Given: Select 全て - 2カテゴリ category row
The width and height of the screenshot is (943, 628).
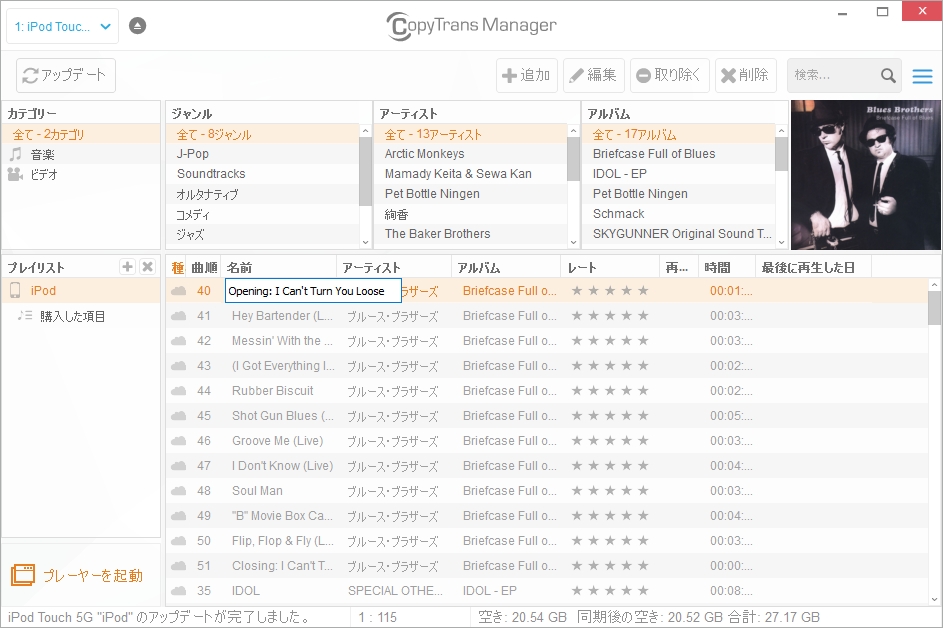Looking at the screenshot, I should pos(81,134).
